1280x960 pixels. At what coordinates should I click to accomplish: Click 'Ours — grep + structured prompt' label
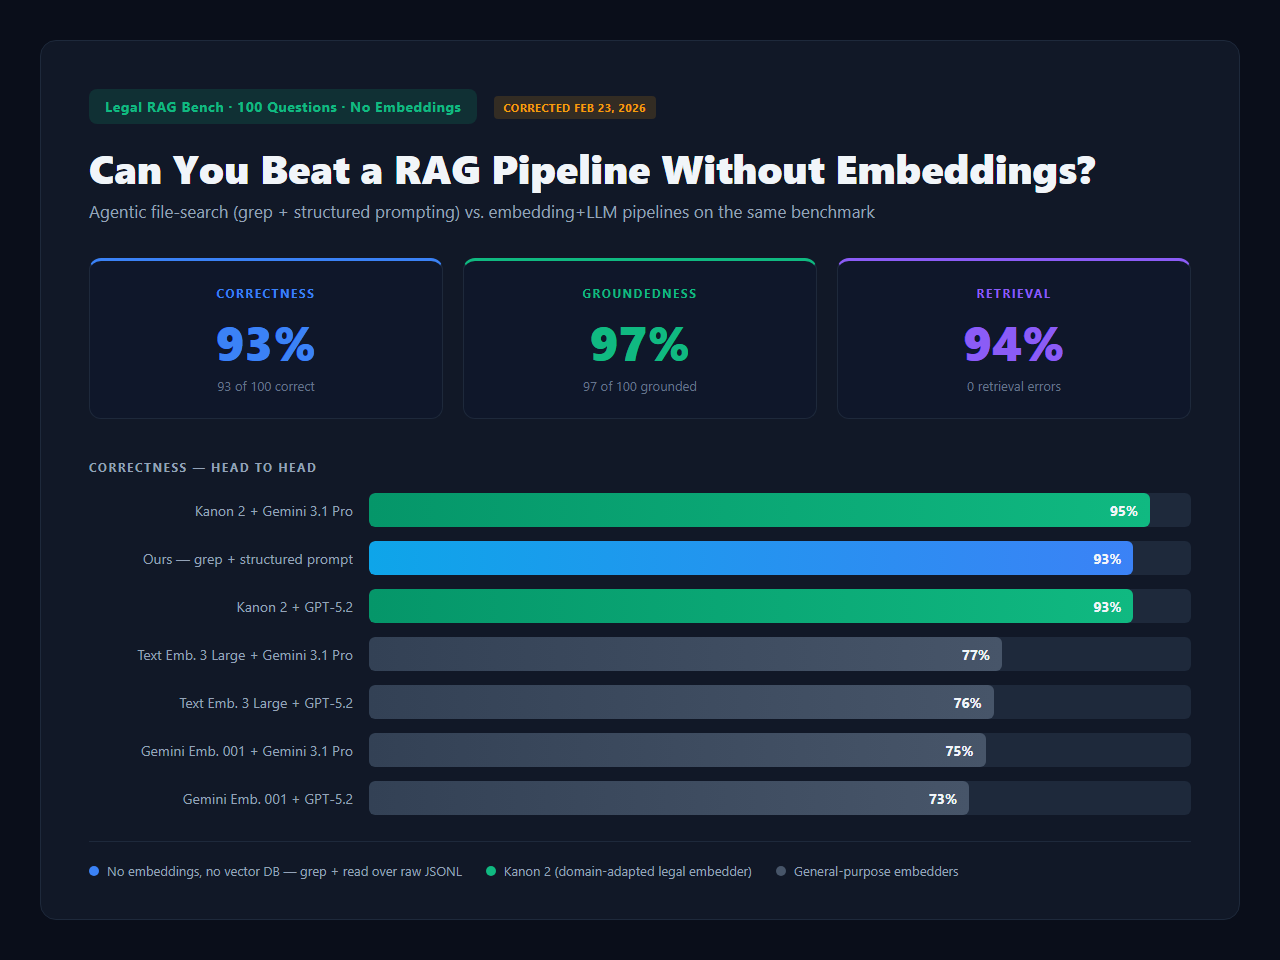(248, 559)
